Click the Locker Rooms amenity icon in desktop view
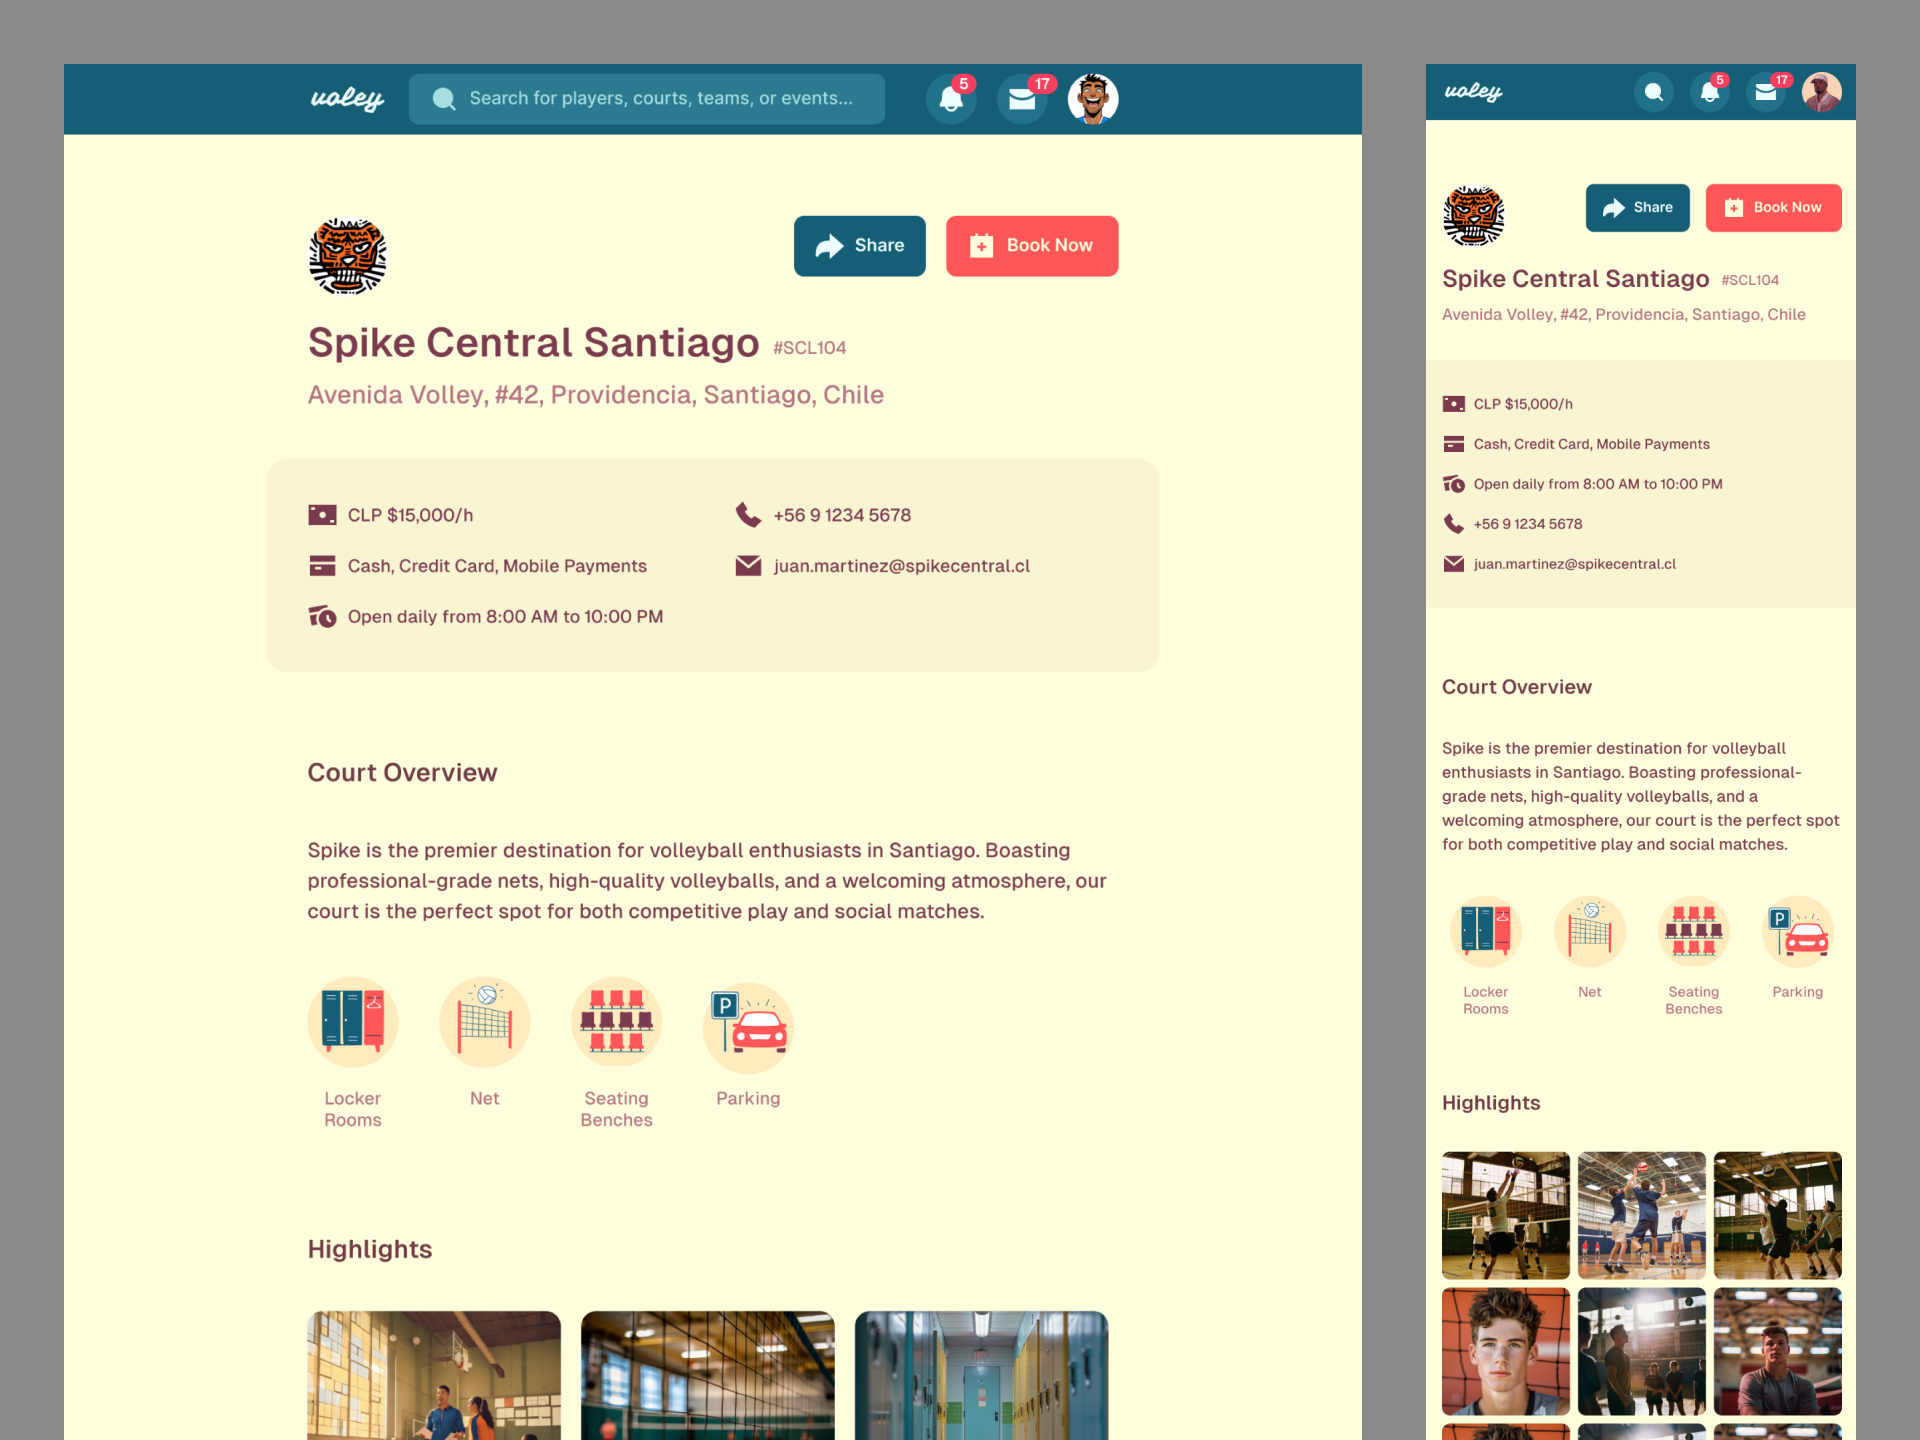This screenshot has width=1920, height=1440. pos(353,1022)
